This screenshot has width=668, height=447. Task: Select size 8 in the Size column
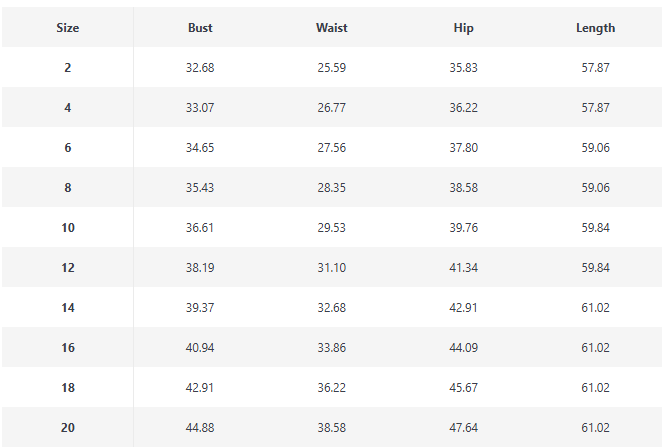tap(68, 188)
